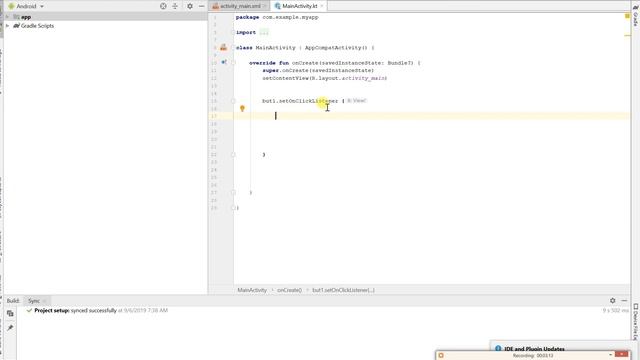Image resolution: width=640 pixels, height=360 pixels.
Task: Open Project panel gear options
Action: (x=190, y=6)
